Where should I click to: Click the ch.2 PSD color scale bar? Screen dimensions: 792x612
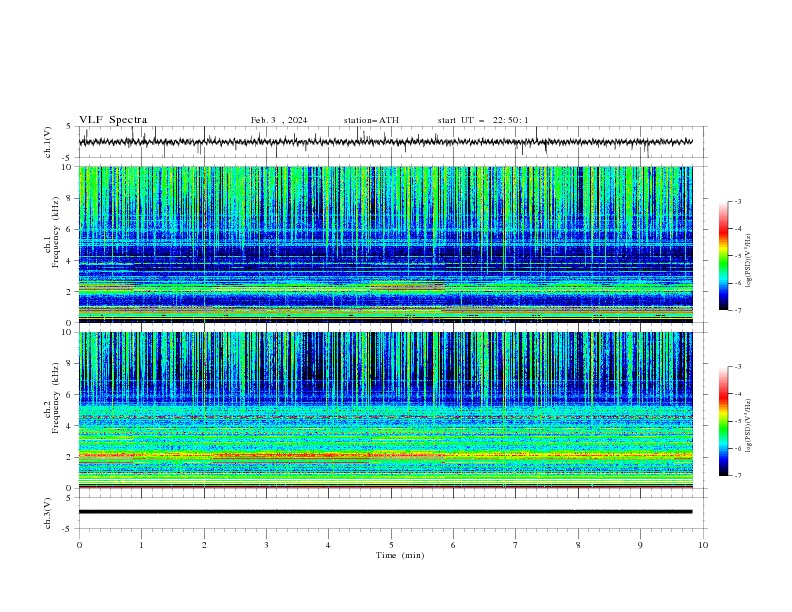pos(723,421)
